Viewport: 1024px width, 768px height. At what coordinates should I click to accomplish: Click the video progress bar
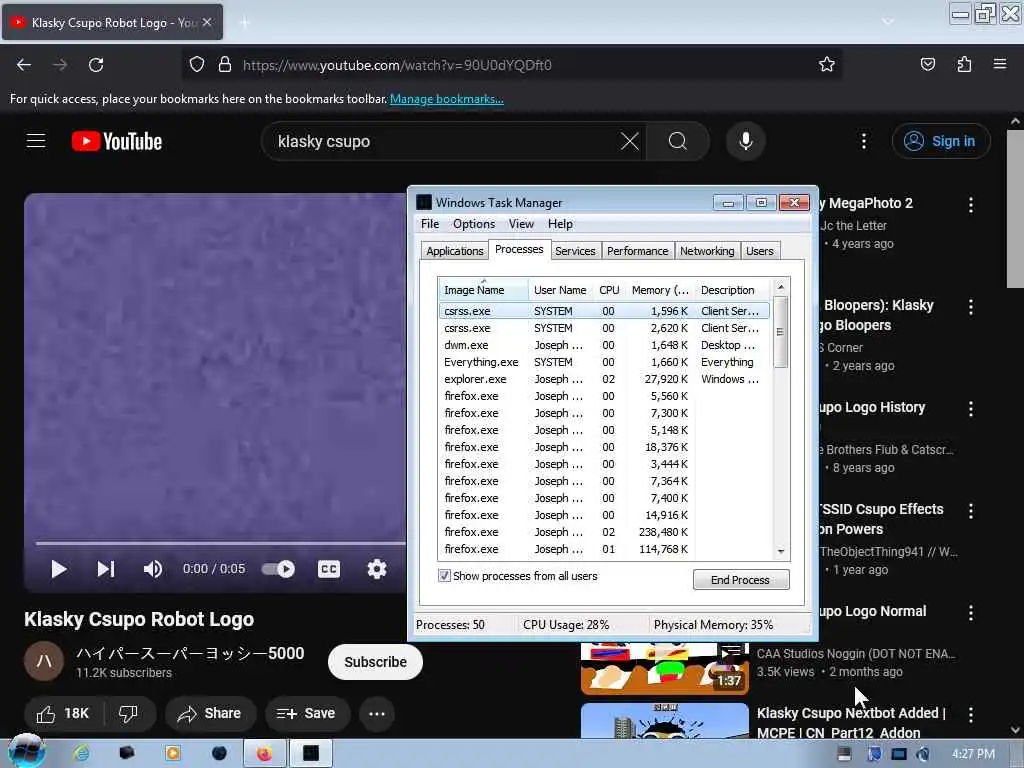tap(221, 543)
